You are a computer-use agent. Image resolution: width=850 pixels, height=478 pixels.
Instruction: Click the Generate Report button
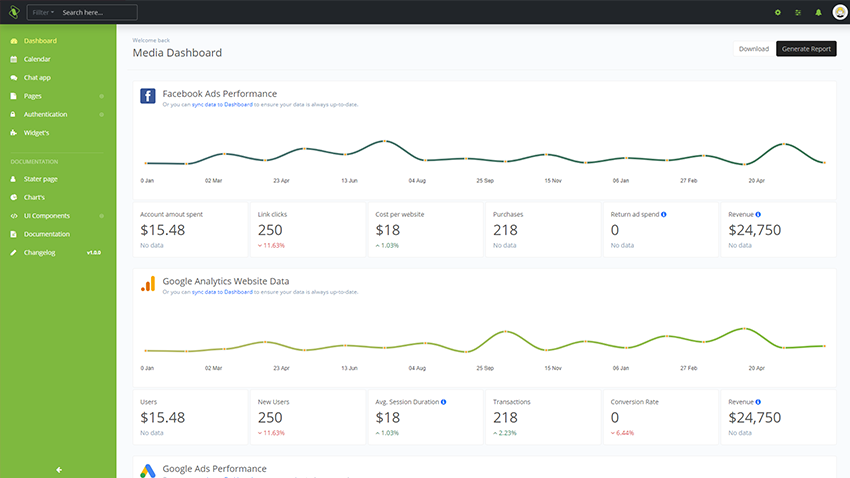pos(806,48)
